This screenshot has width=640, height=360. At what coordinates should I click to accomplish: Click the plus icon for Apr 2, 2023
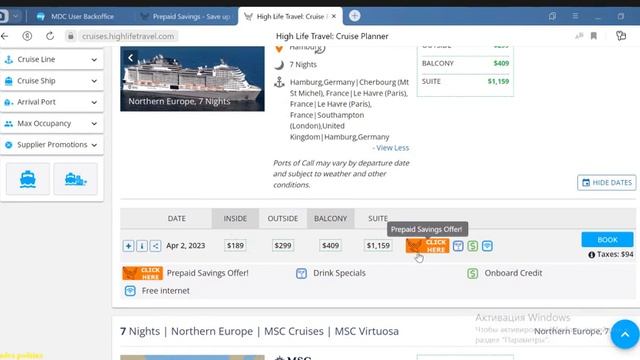[128, 246]
